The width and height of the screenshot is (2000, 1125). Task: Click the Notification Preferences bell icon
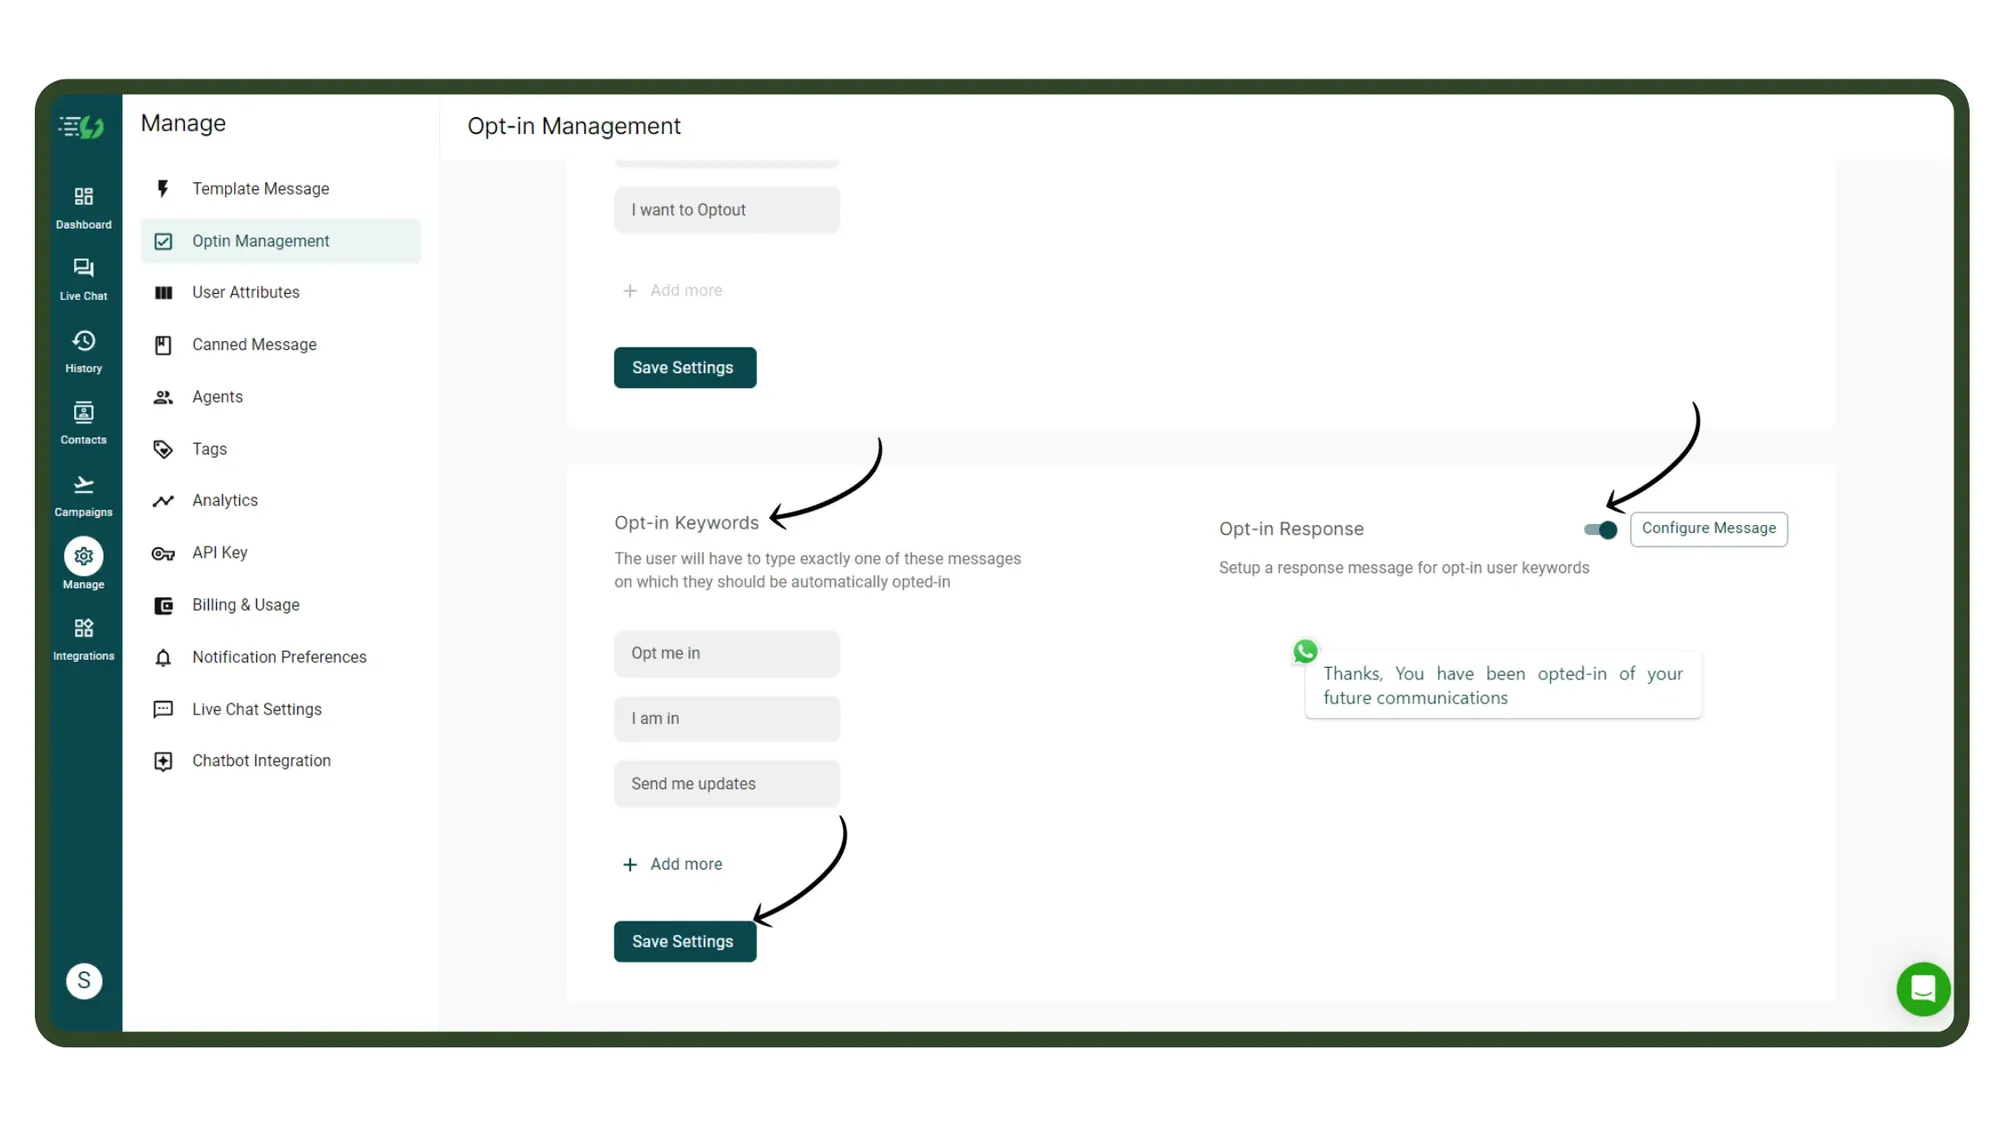(163, 657)
